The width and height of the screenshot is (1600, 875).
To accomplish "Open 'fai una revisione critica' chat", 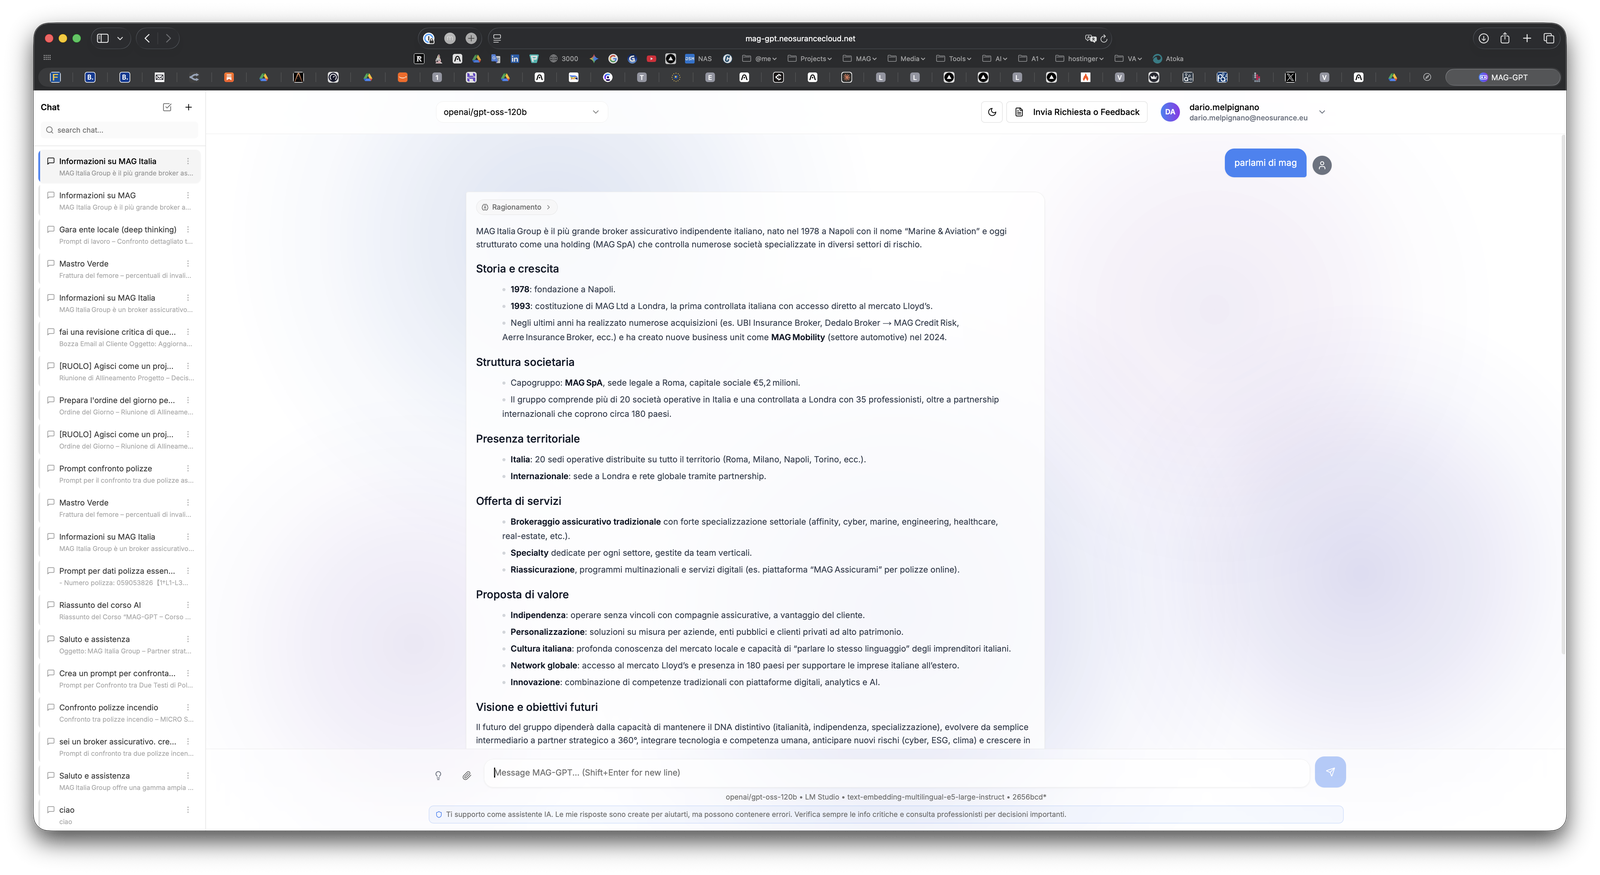I will (119, 338).
